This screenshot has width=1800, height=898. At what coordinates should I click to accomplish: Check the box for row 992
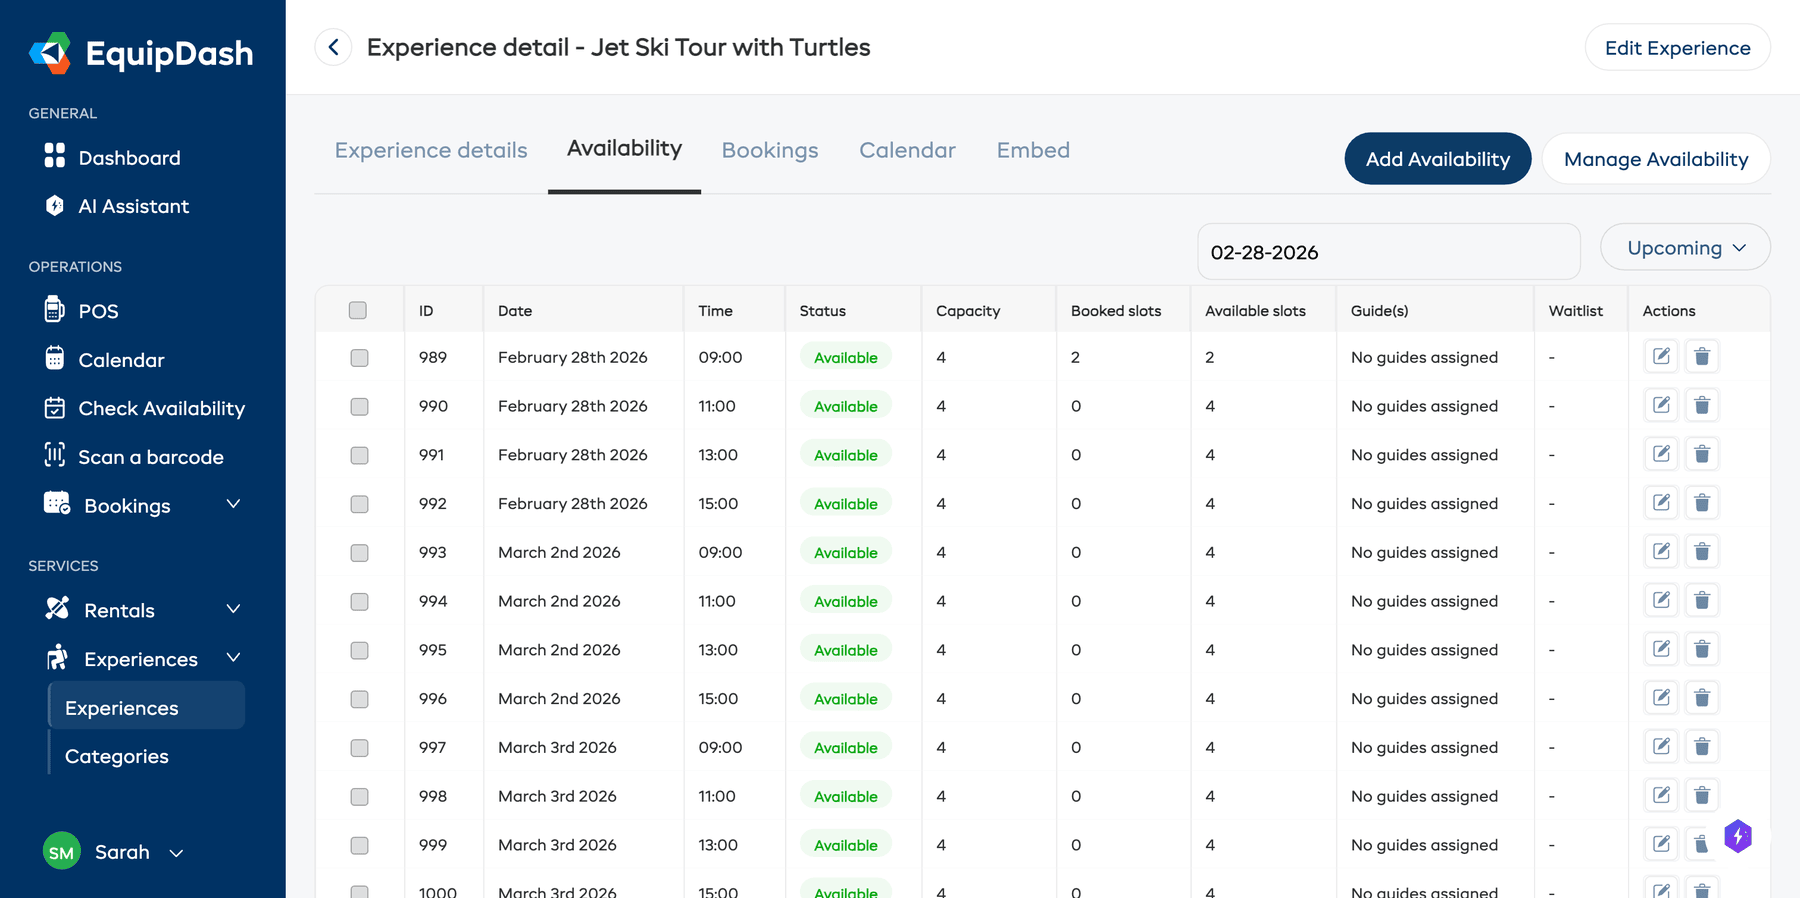coord(359,504)
